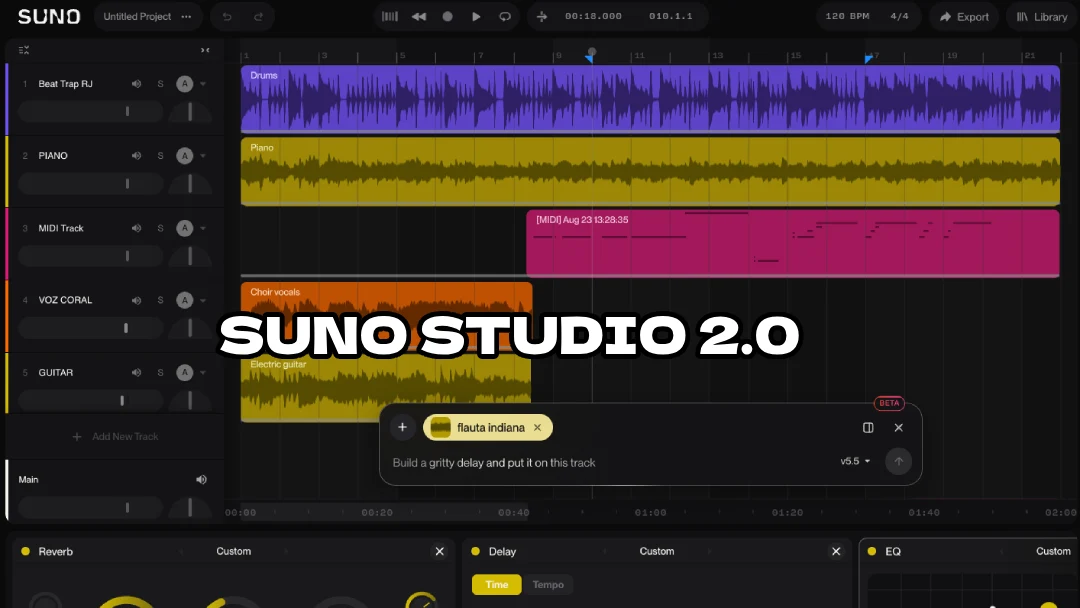
Task: Expand the MIDI Track dropdown arrow
Action: (203, 228)
